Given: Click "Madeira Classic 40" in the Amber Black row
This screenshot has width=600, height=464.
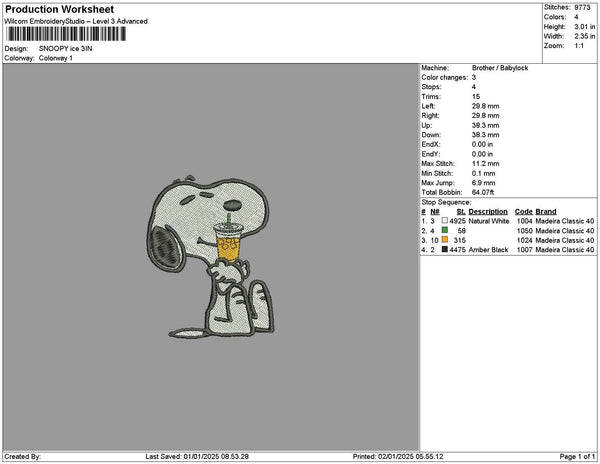Looking at the screenshot, I should point(565,249).
